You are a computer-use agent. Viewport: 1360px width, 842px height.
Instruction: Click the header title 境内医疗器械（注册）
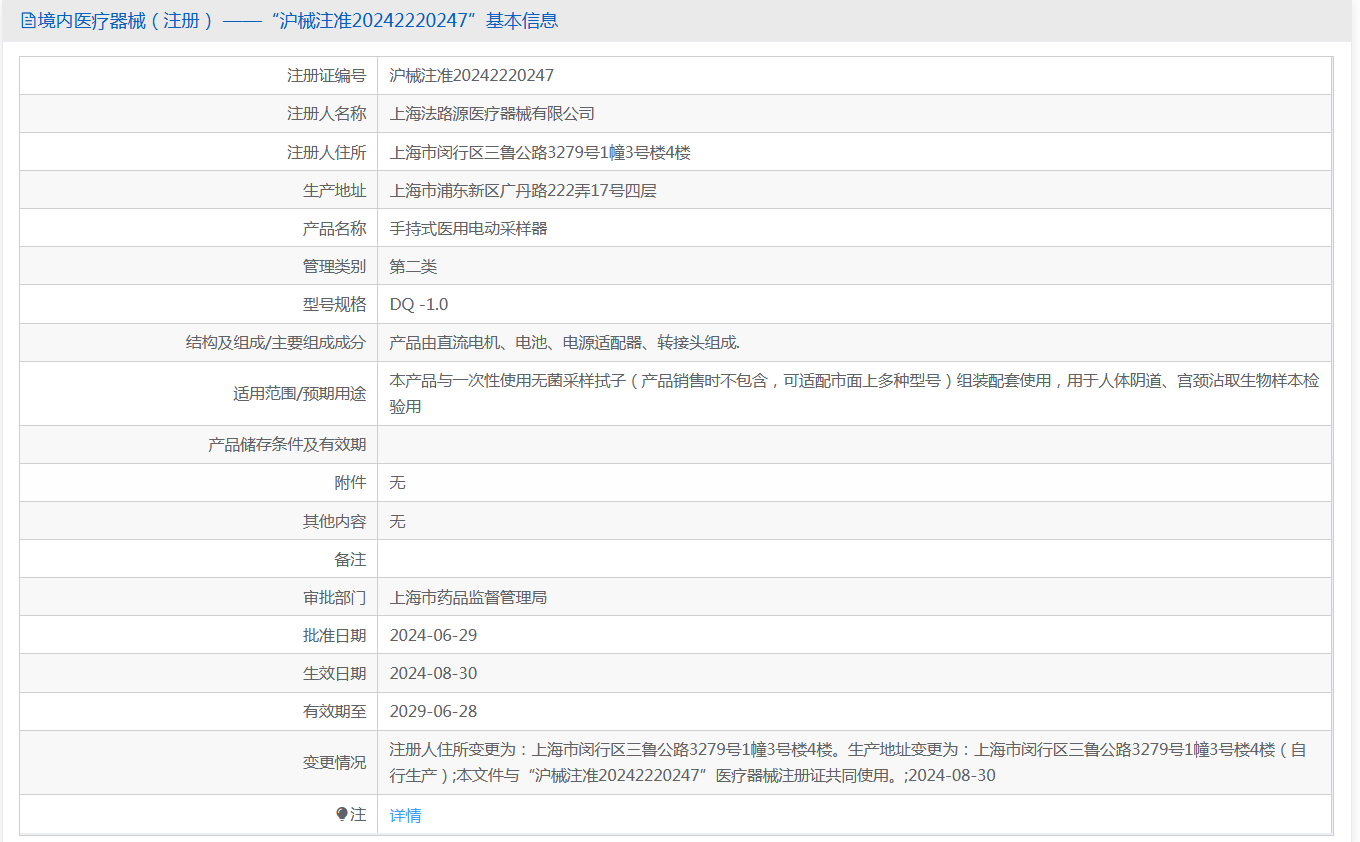(x=126, y=21)
